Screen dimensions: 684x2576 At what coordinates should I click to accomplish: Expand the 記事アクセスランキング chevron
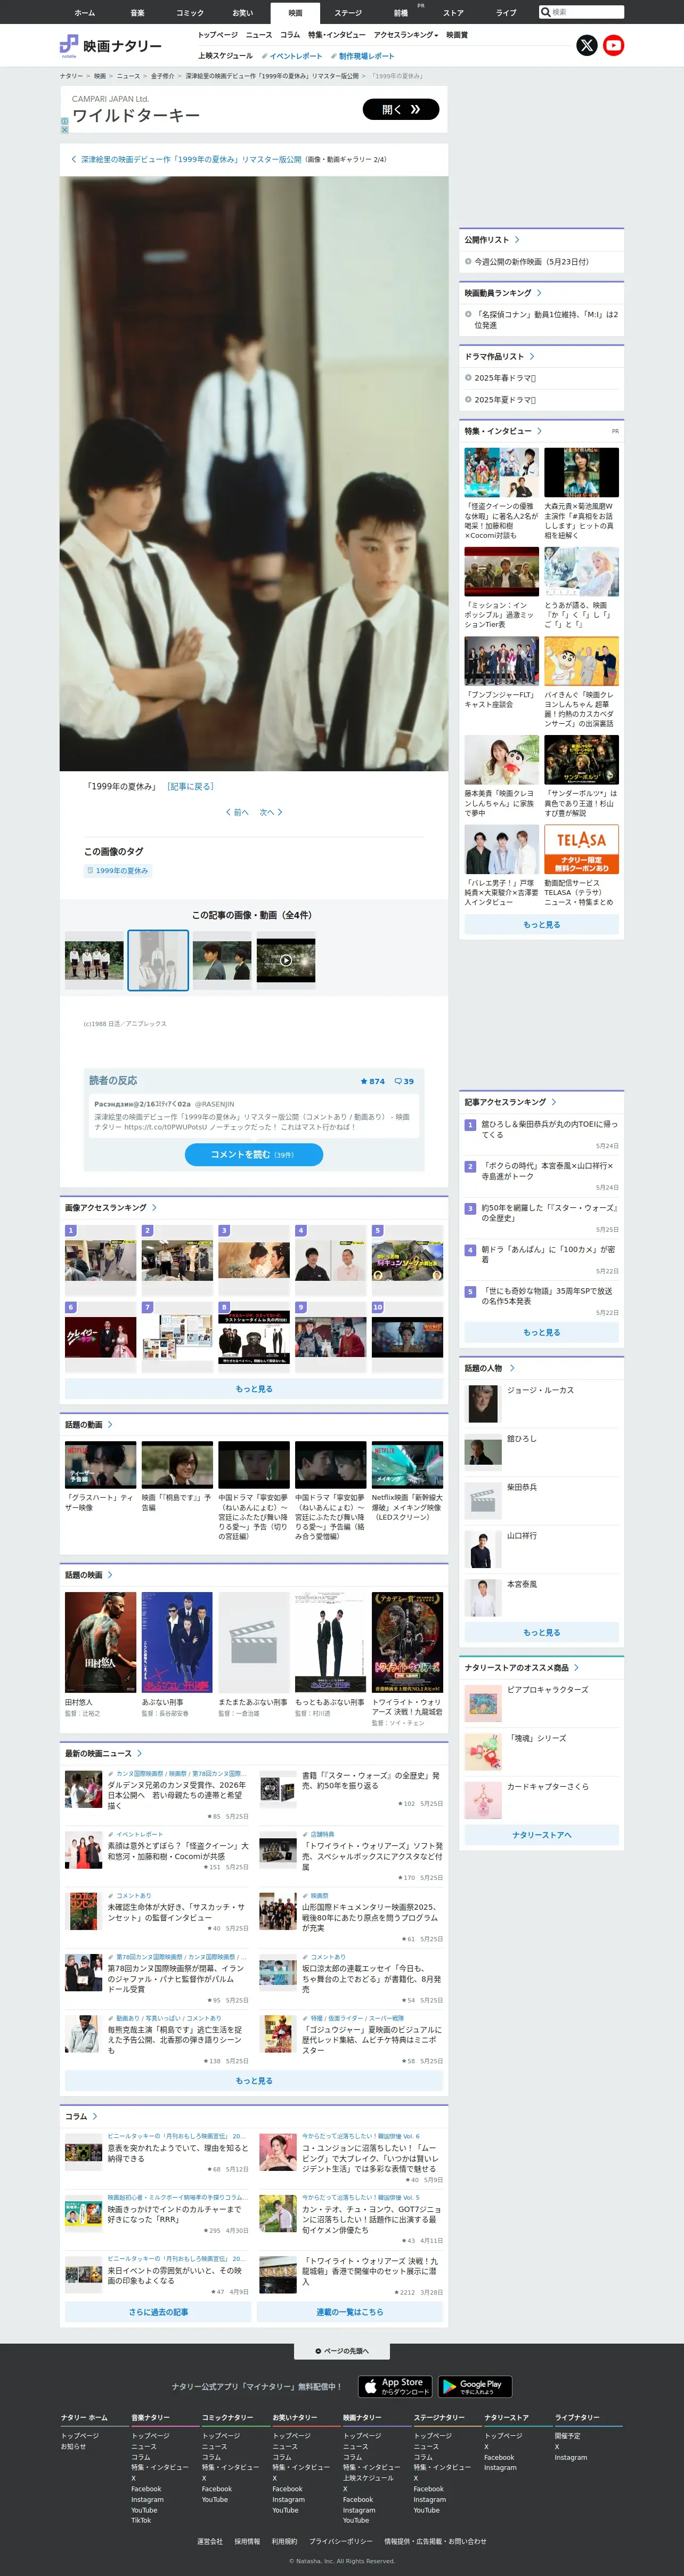tap(554, 1102)
